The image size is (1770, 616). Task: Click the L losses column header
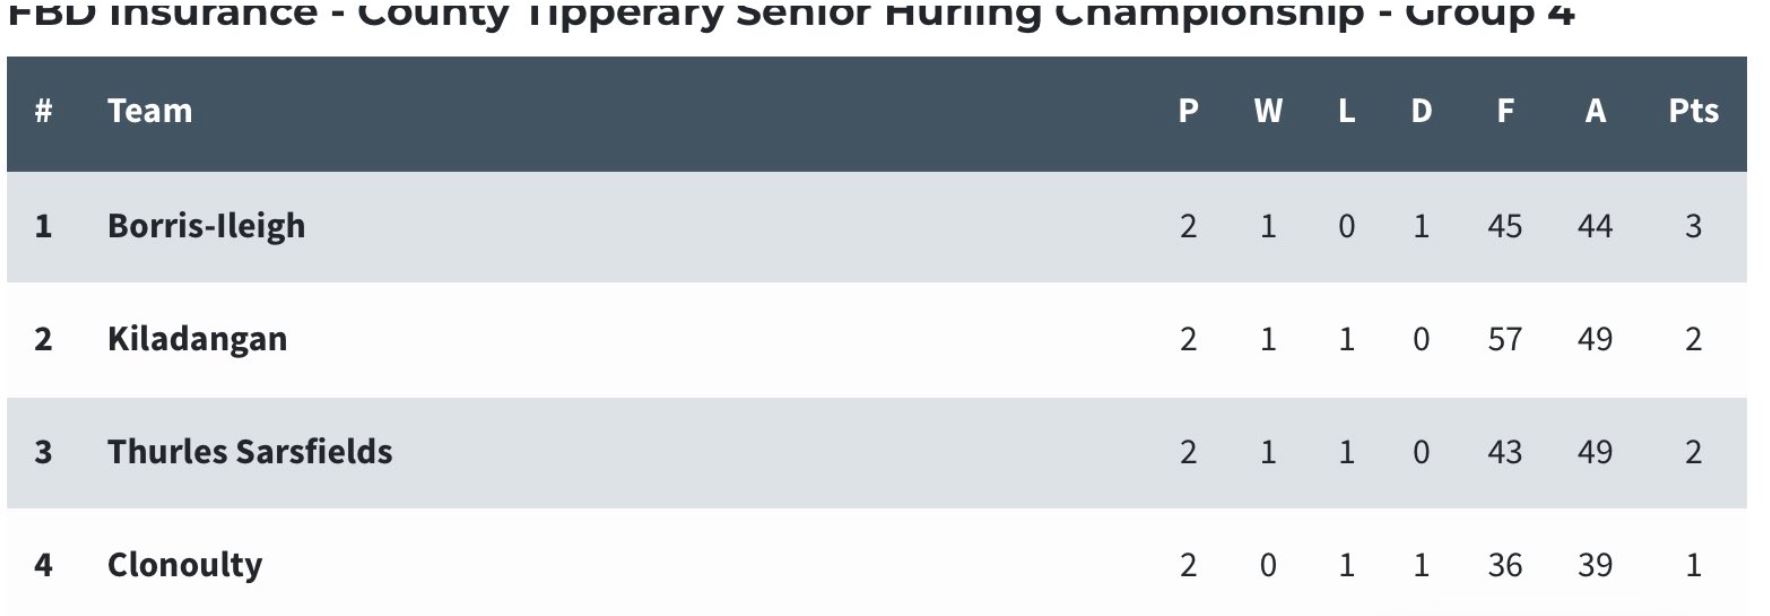(x=1347, y=111)
